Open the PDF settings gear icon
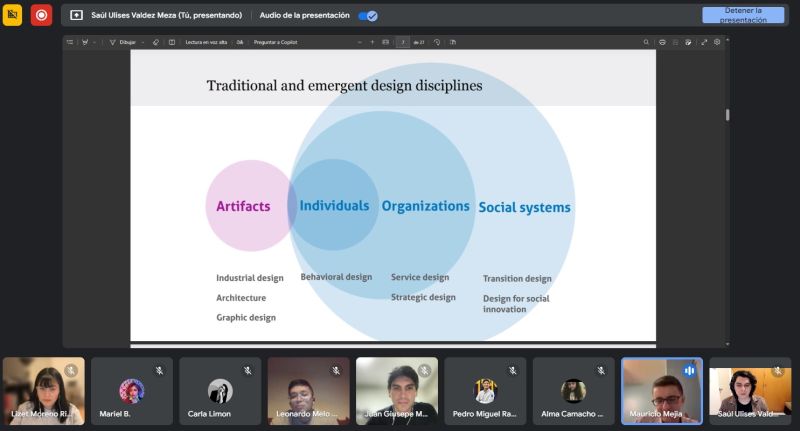The width and height of the screenshot is (800, 431). click(717, 42)
